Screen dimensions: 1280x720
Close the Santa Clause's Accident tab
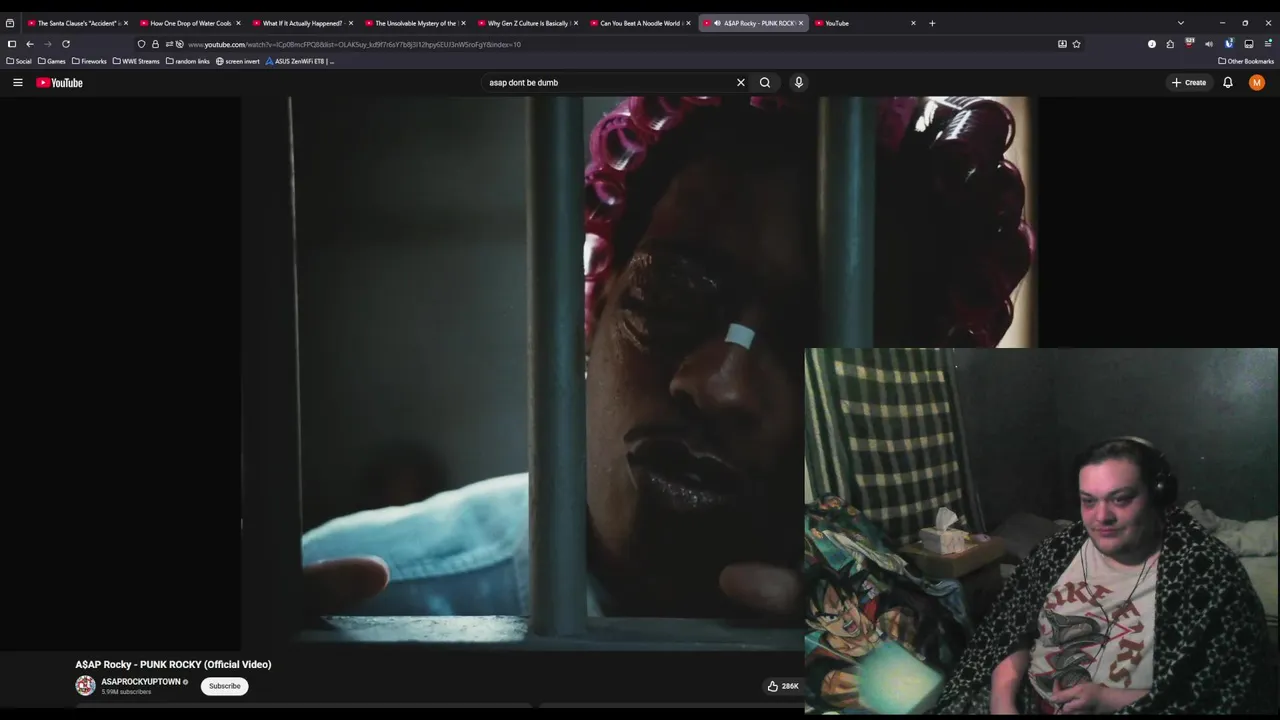point(126,23)
